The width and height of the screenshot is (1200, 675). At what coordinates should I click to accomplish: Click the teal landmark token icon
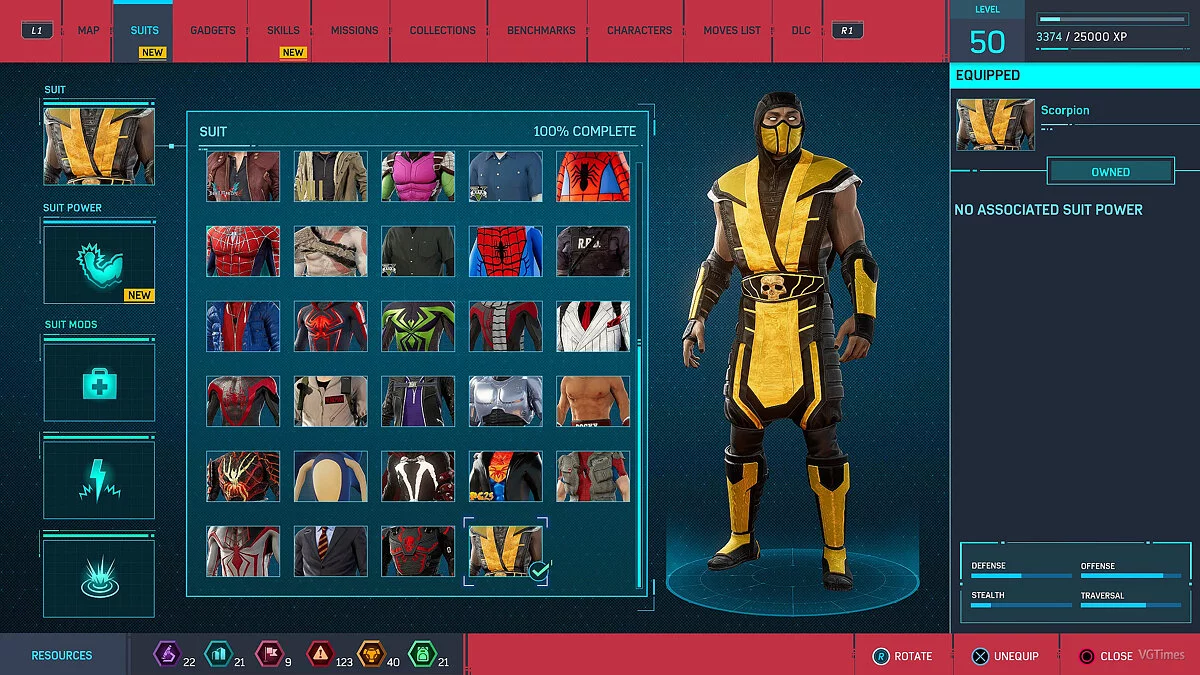tap(217, 655)
